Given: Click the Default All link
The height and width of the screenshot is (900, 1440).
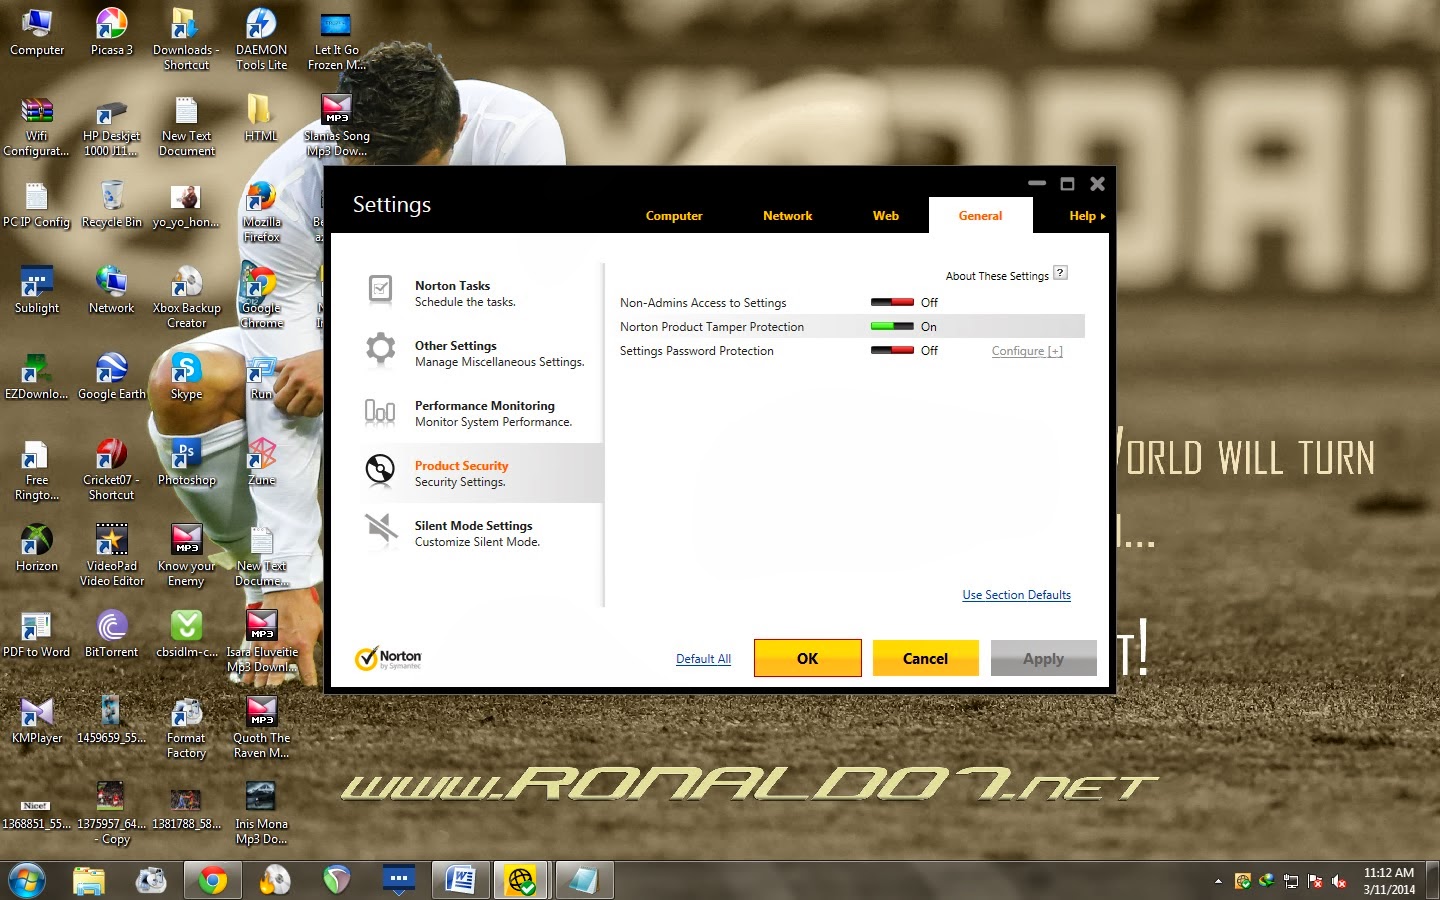Looking at the screenshot, I should pos(703,659).
